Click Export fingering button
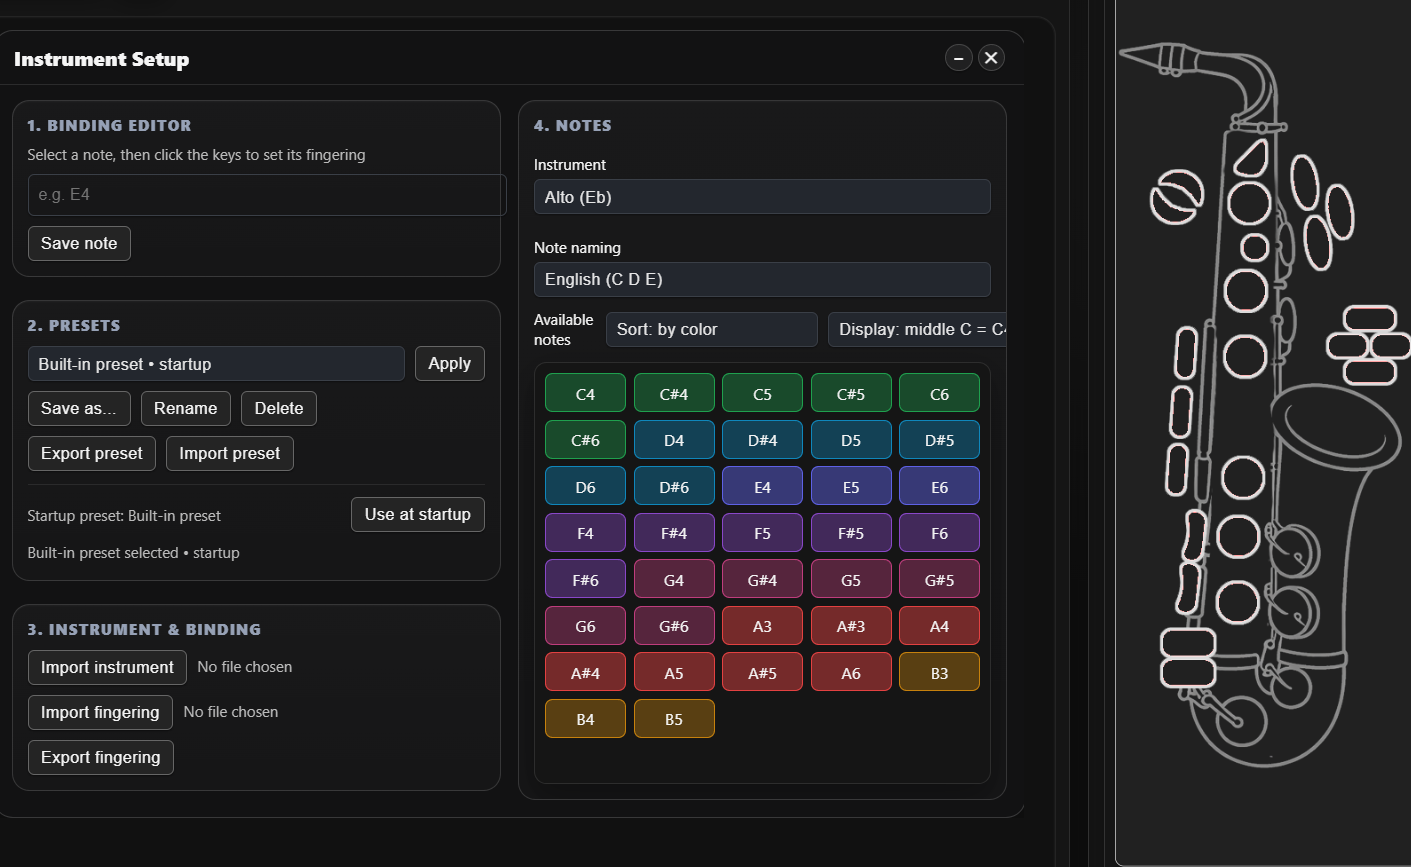The image size is (1411, 867). pos(100,757)
